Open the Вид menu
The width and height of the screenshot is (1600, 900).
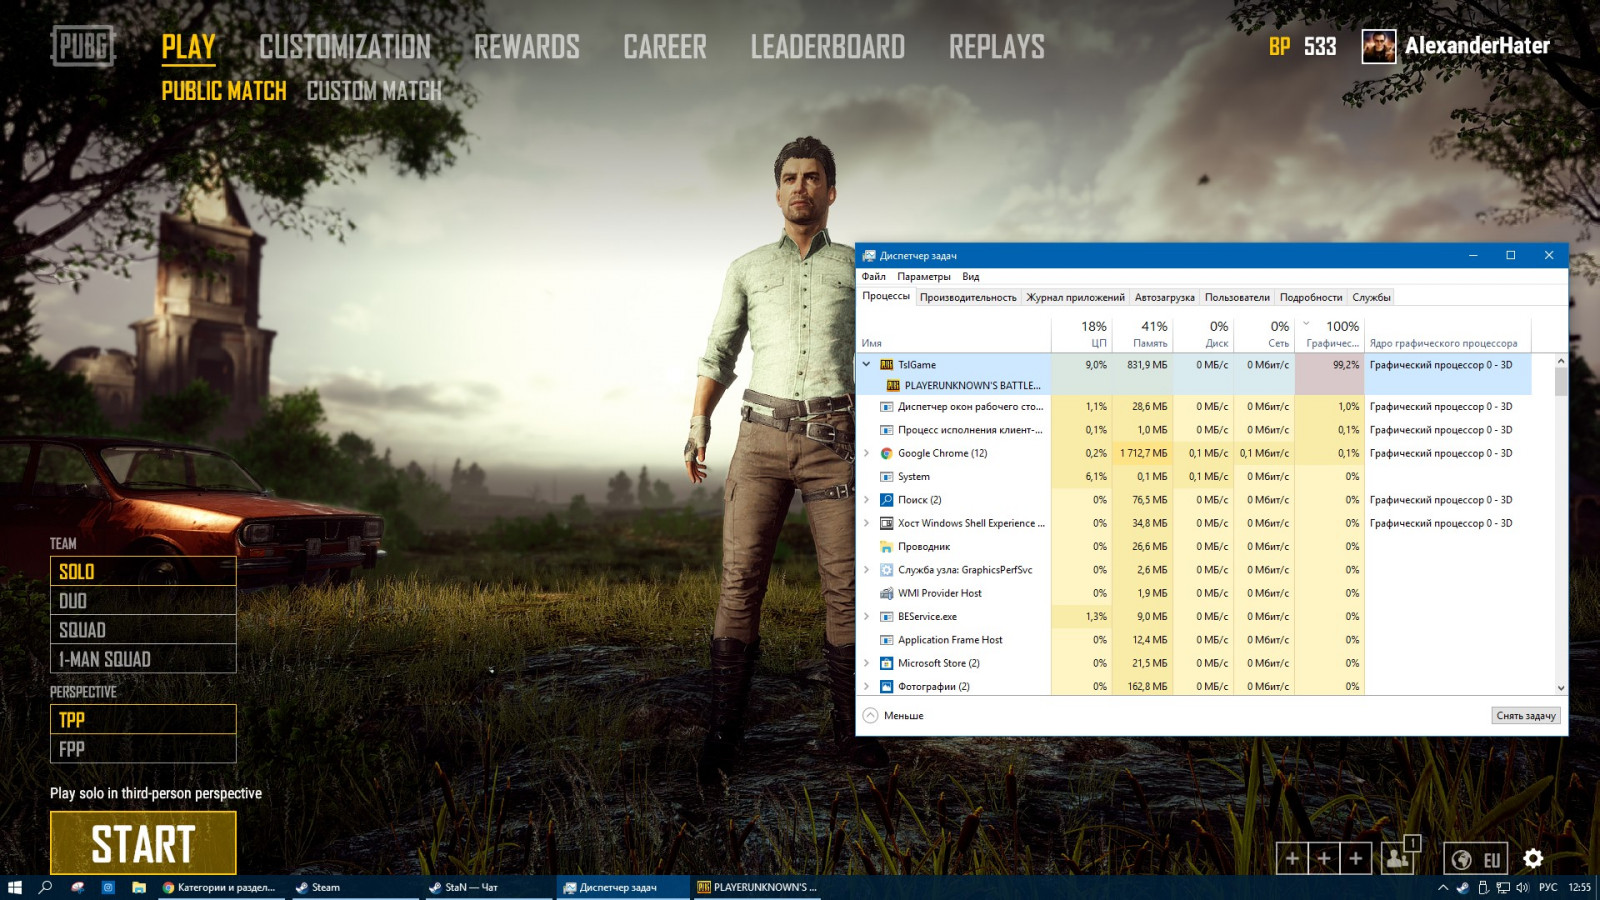click(x=971, y=277)
